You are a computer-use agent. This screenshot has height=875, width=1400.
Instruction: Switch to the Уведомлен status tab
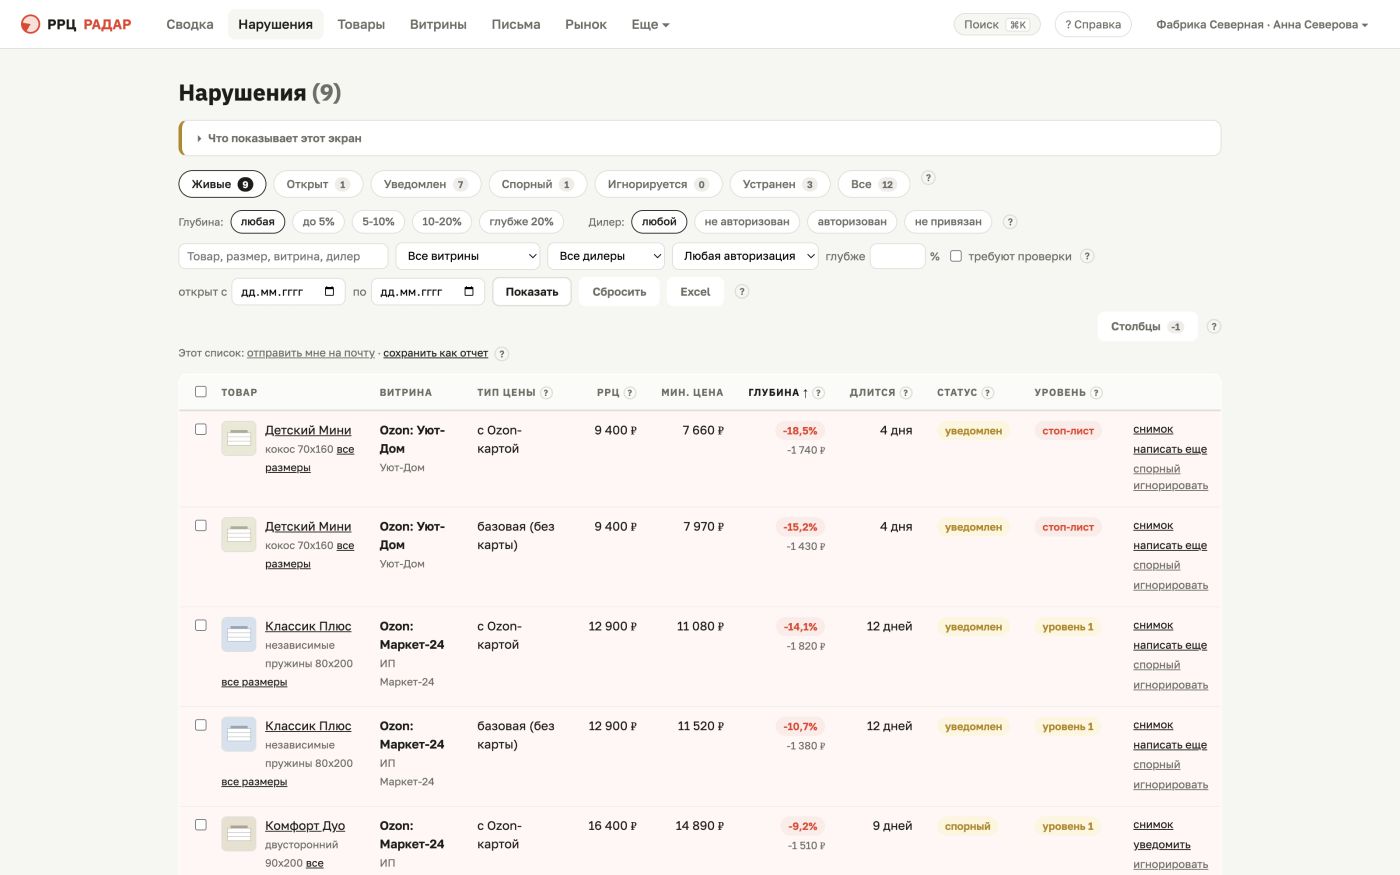(x=426, y=184)
